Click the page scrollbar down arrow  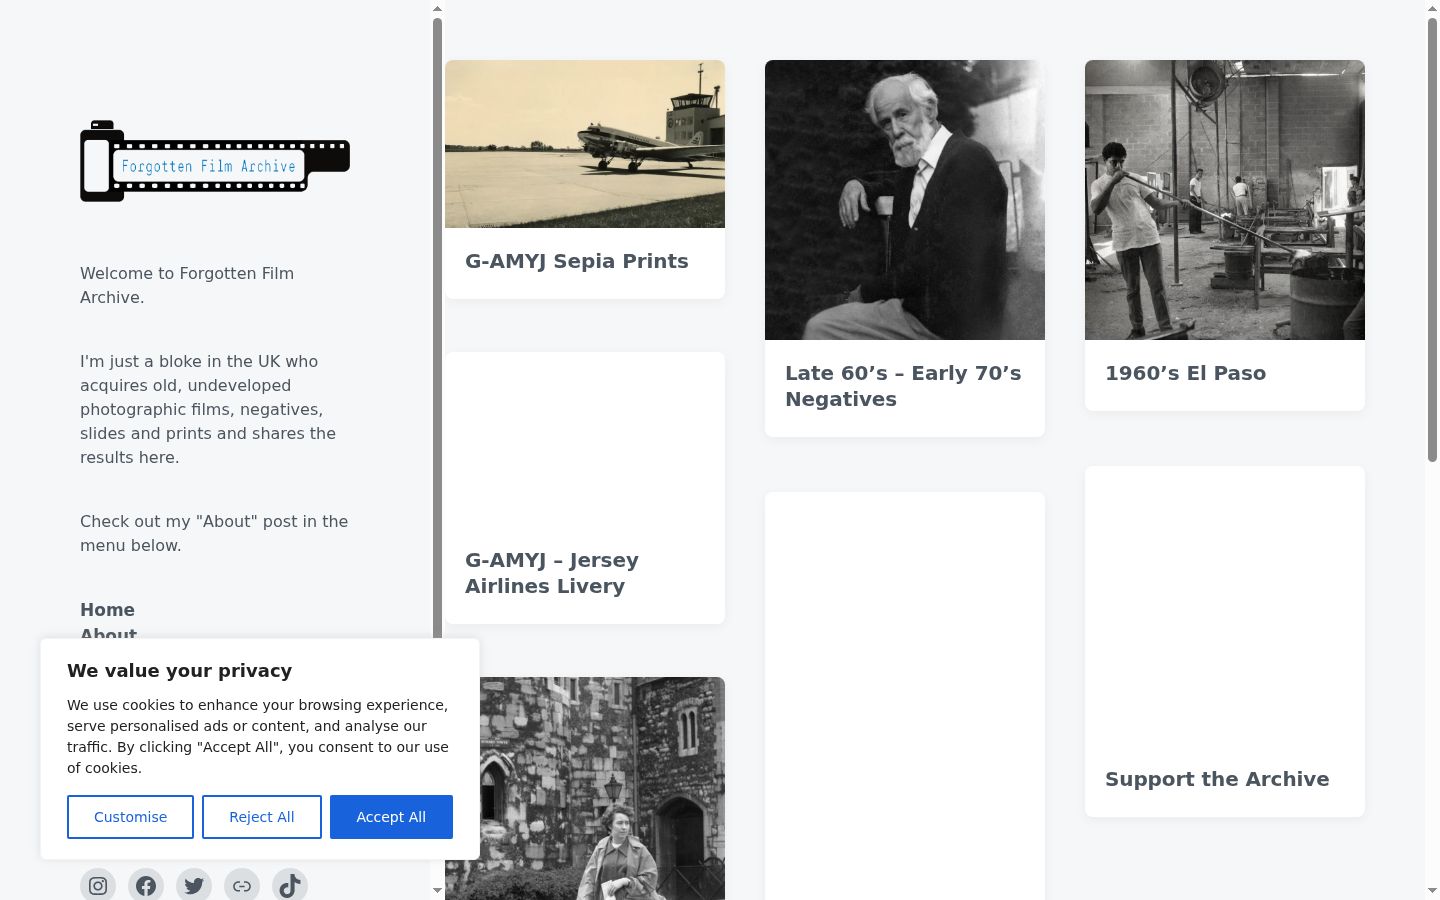pyautogui.click(x=1432, y=890)
